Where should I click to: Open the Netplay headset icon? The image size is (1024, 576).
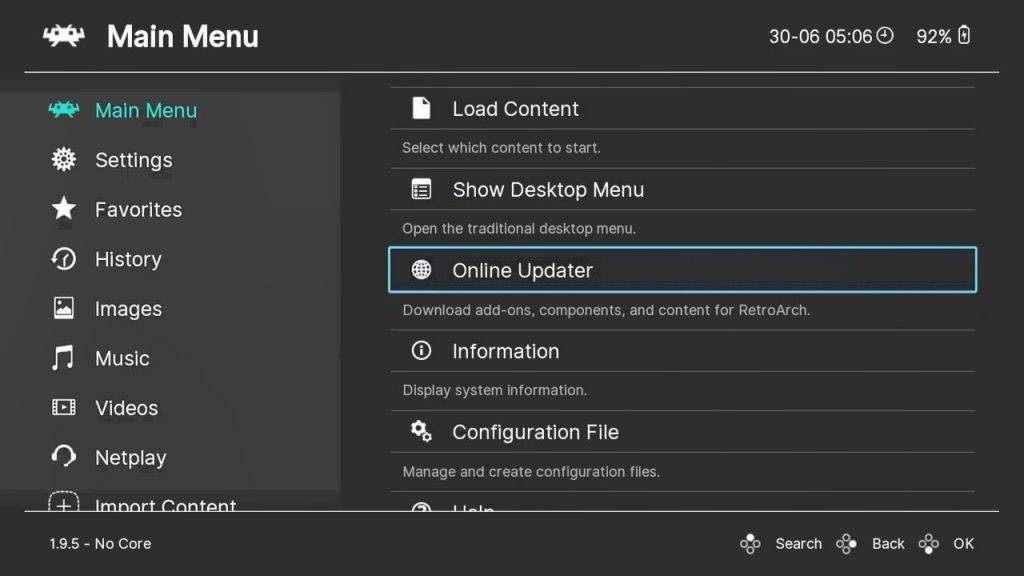pos(63,457)
